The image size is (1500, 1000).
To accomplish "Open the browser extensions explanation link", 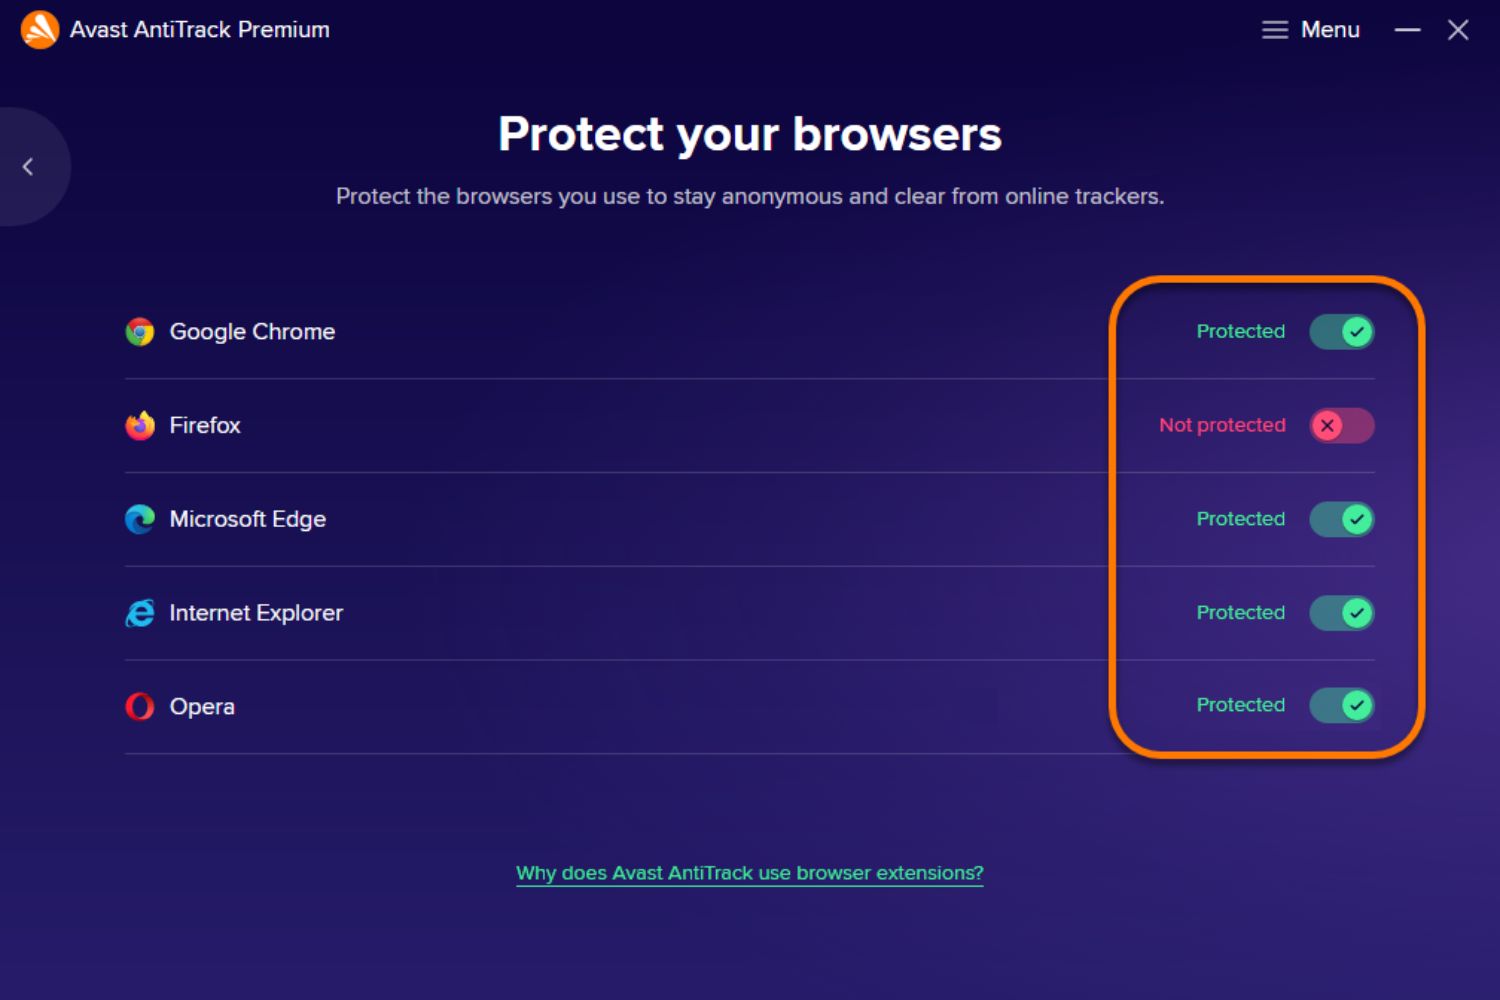I will coord(749,872).
